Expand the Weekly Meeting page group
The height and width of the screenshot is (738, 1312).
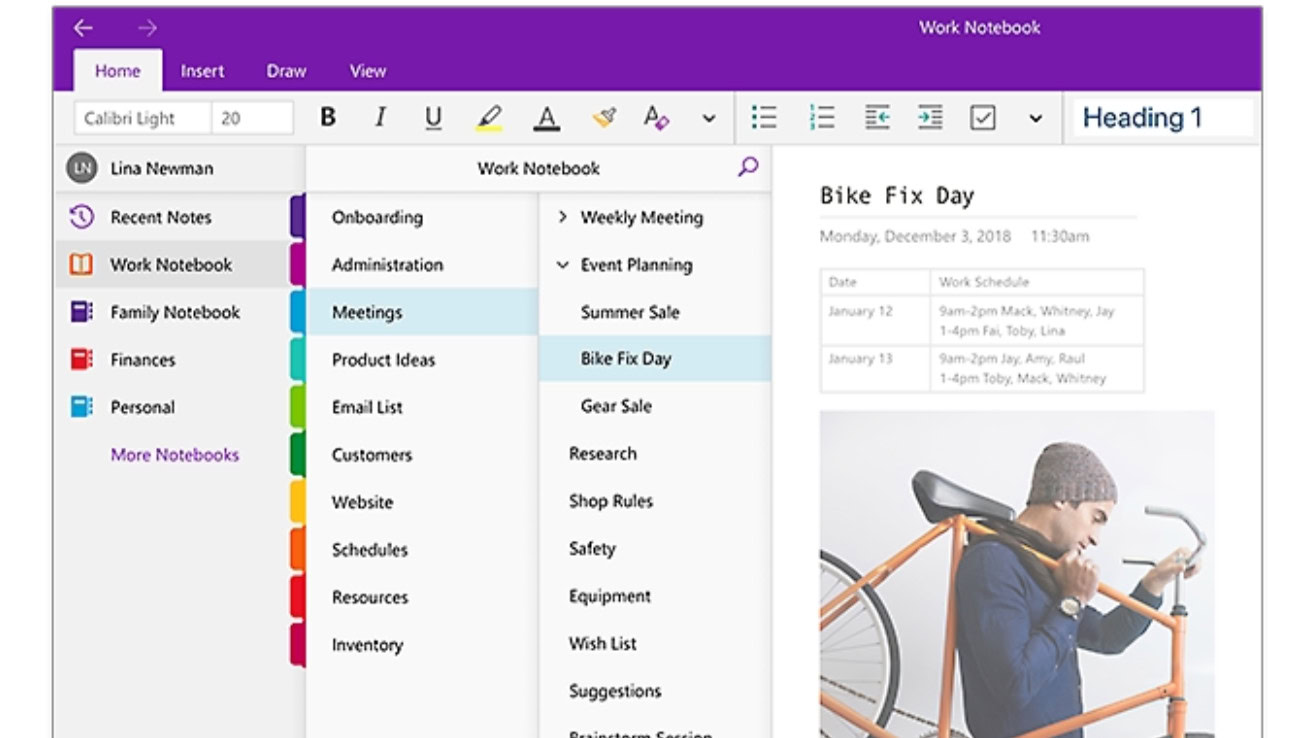pyautogui.click(x=562, y=217)
